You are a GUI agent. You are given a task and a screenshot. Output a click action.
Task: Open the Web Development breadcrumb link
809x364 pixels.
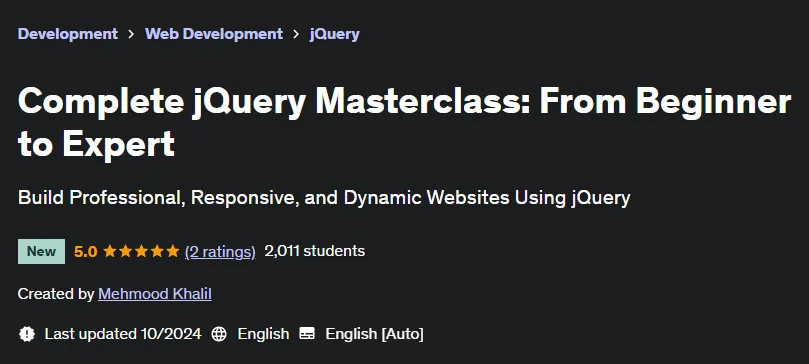pyautogui.click(x=214, y=34)
